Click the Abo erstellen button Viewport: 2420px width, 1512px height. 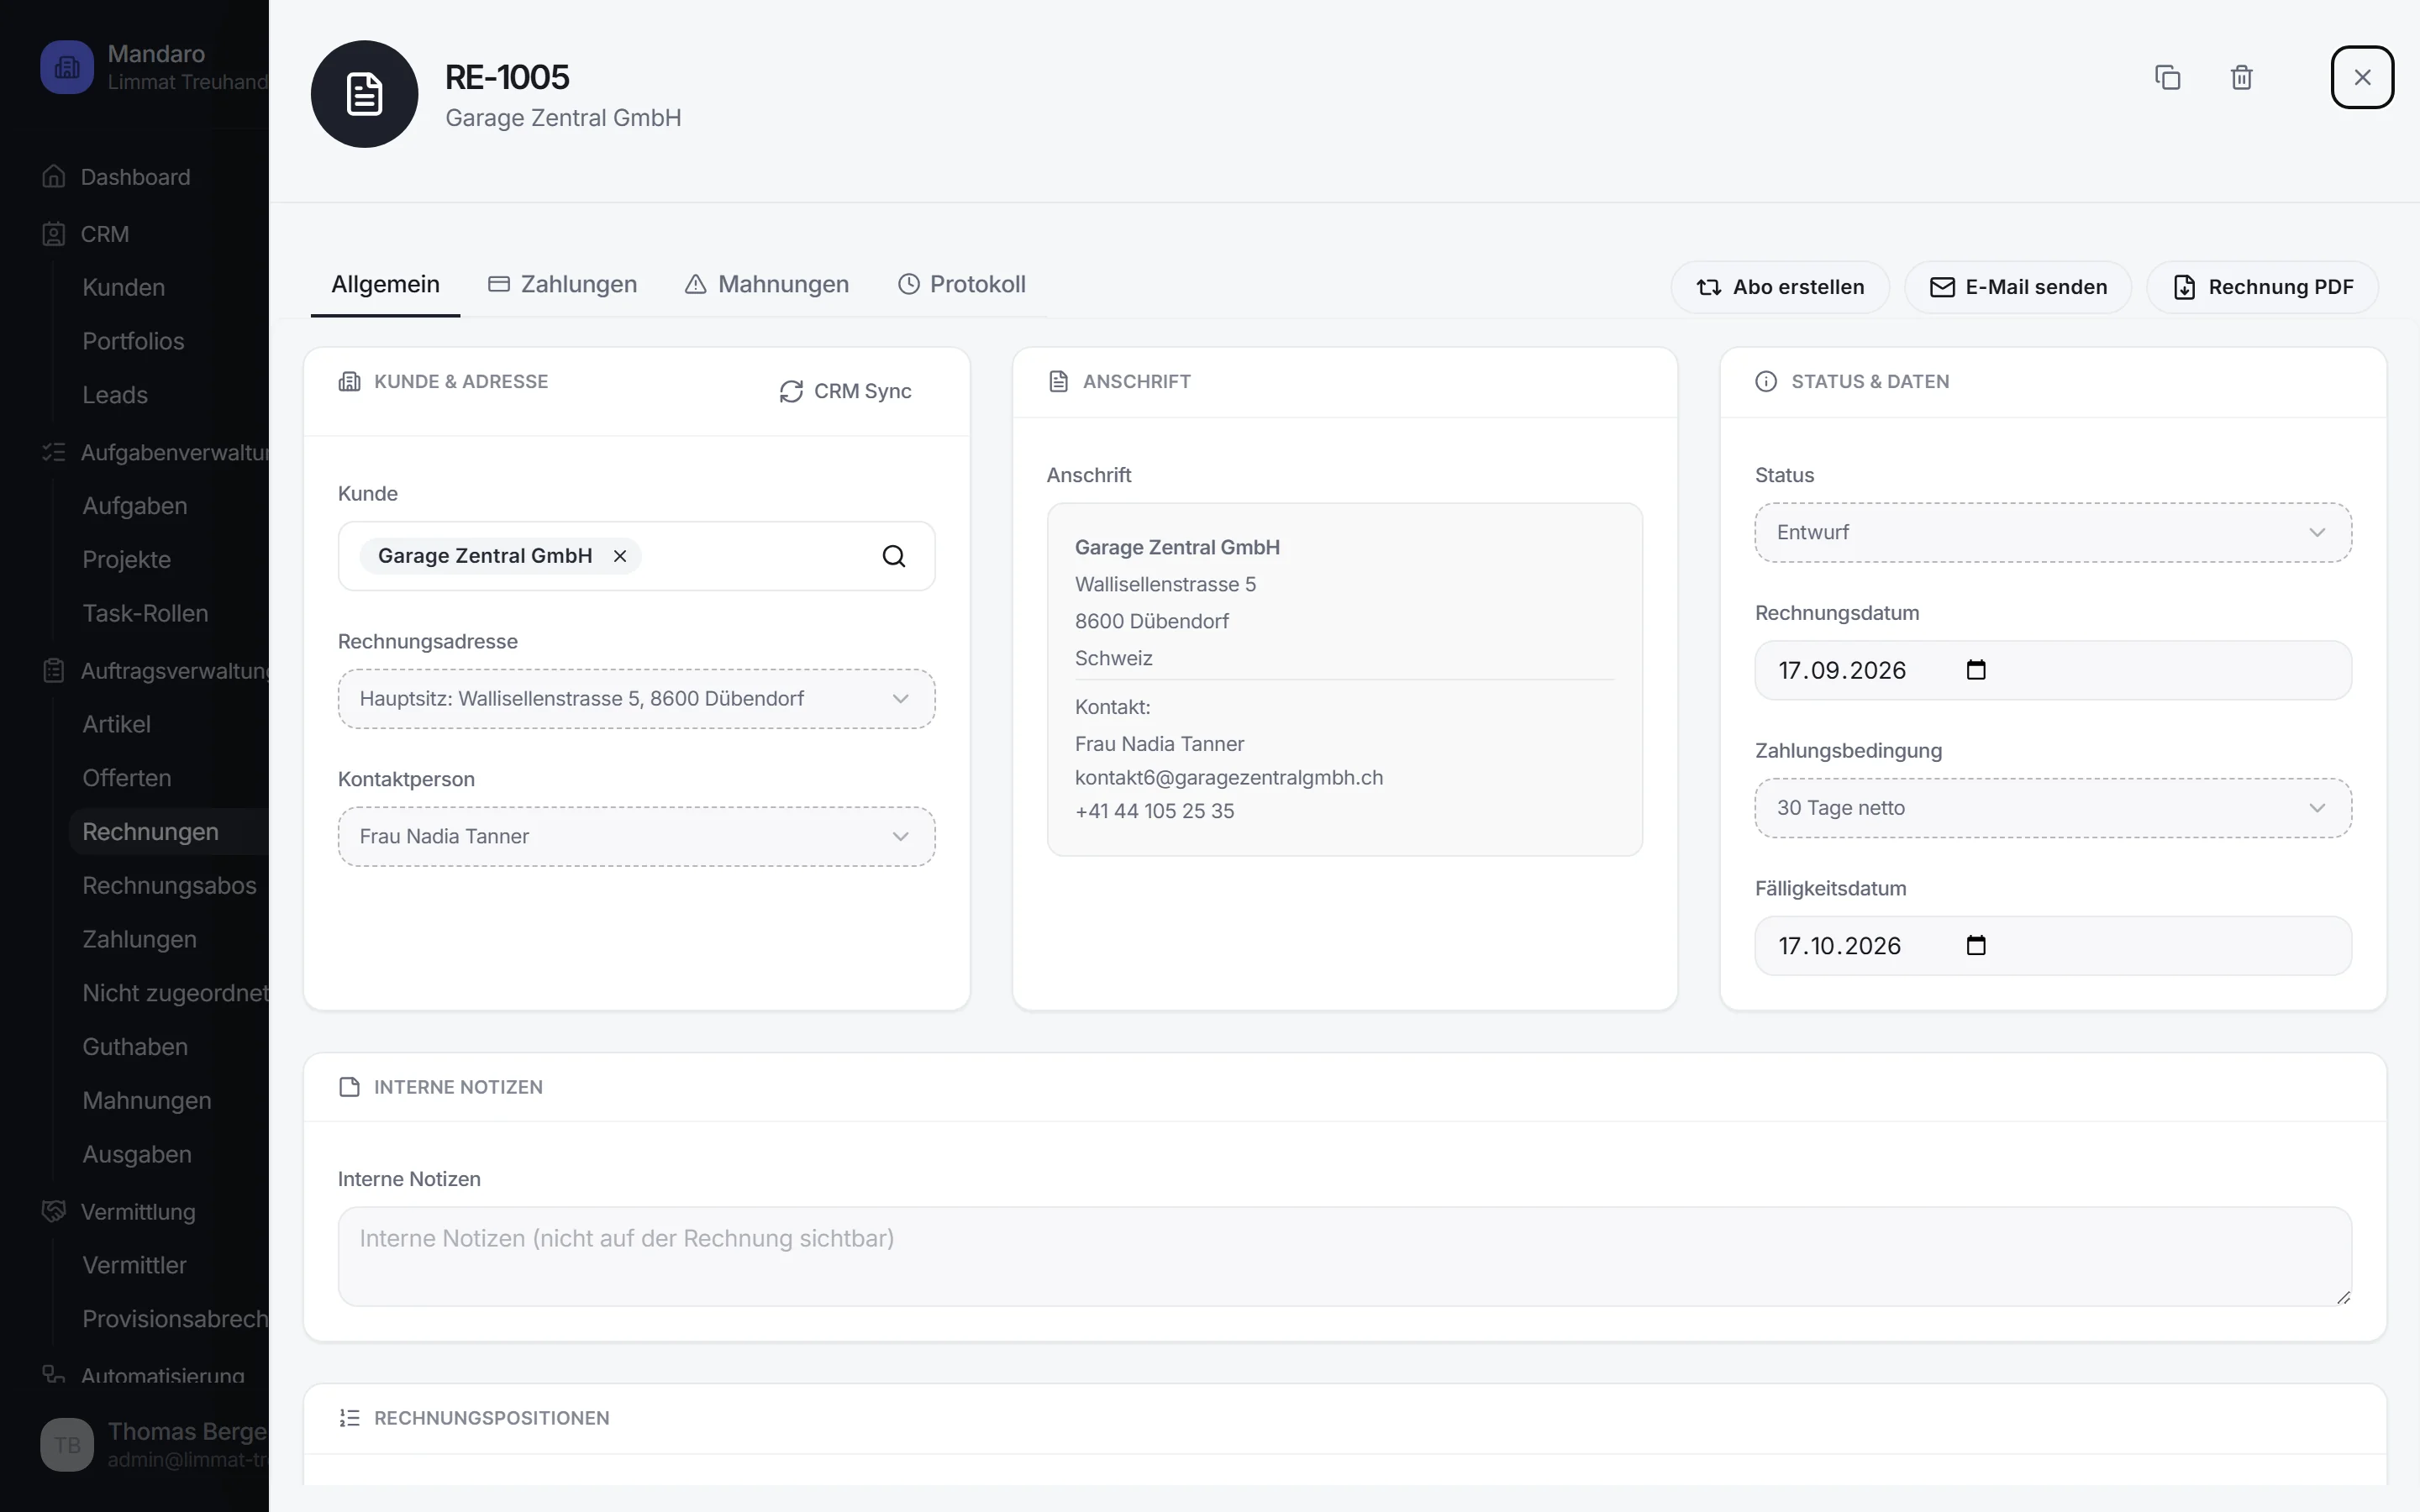click(x=1780, y=287)
